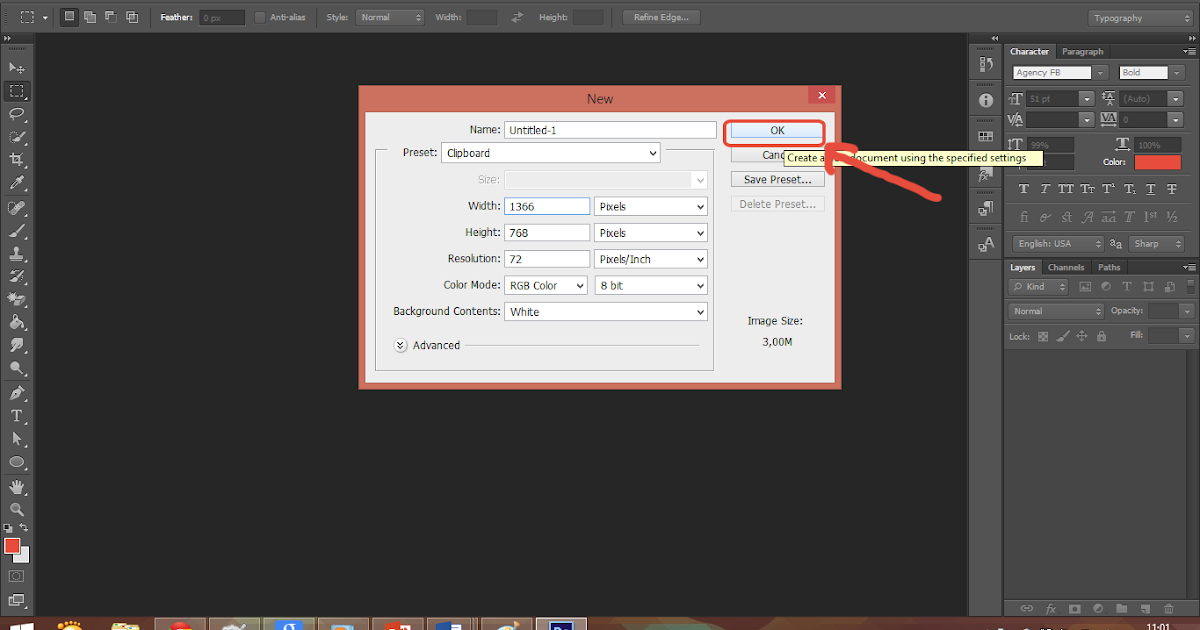Image resolution: width=1200 pixels, height=630 pixels.
Task: Open the Typography workspace dropdown
Action: pyautogui.click(x=1139, y=18)
